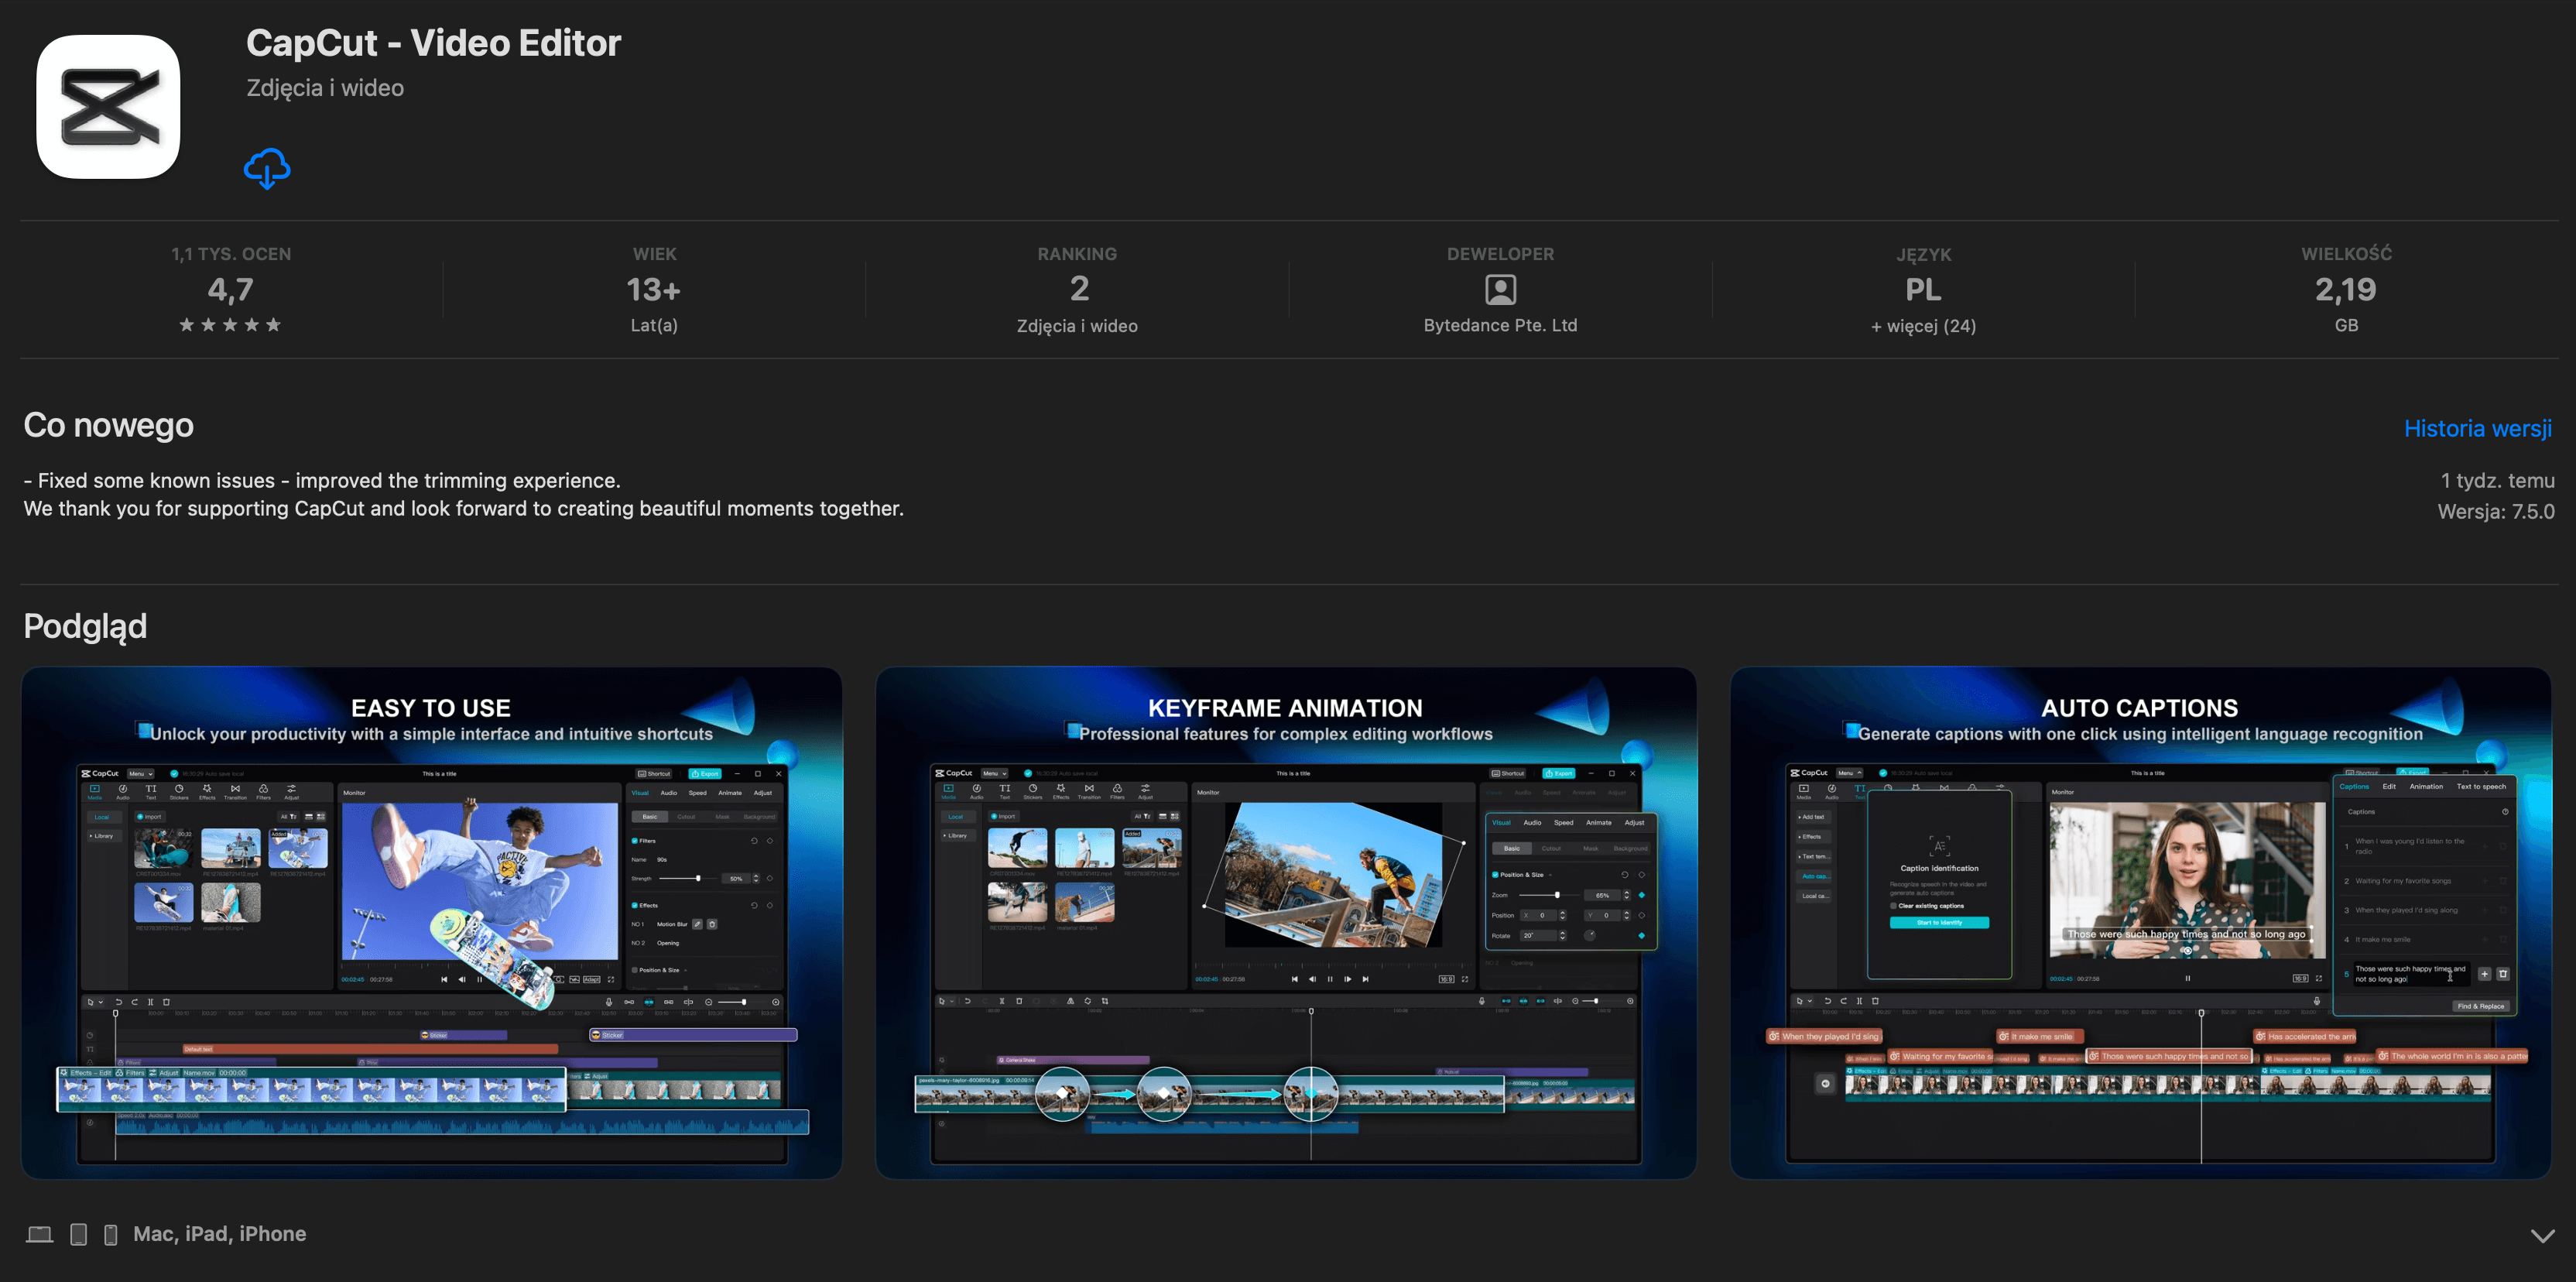Click the iPhone device icon
The image size is (2576, 1282).
click(x=111, y=1234)
